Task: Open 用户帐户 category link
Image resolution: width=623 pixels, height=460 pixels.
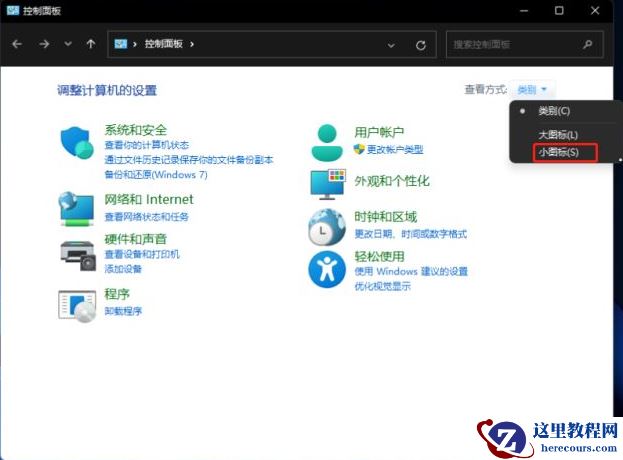Action: tap(379, 132)
